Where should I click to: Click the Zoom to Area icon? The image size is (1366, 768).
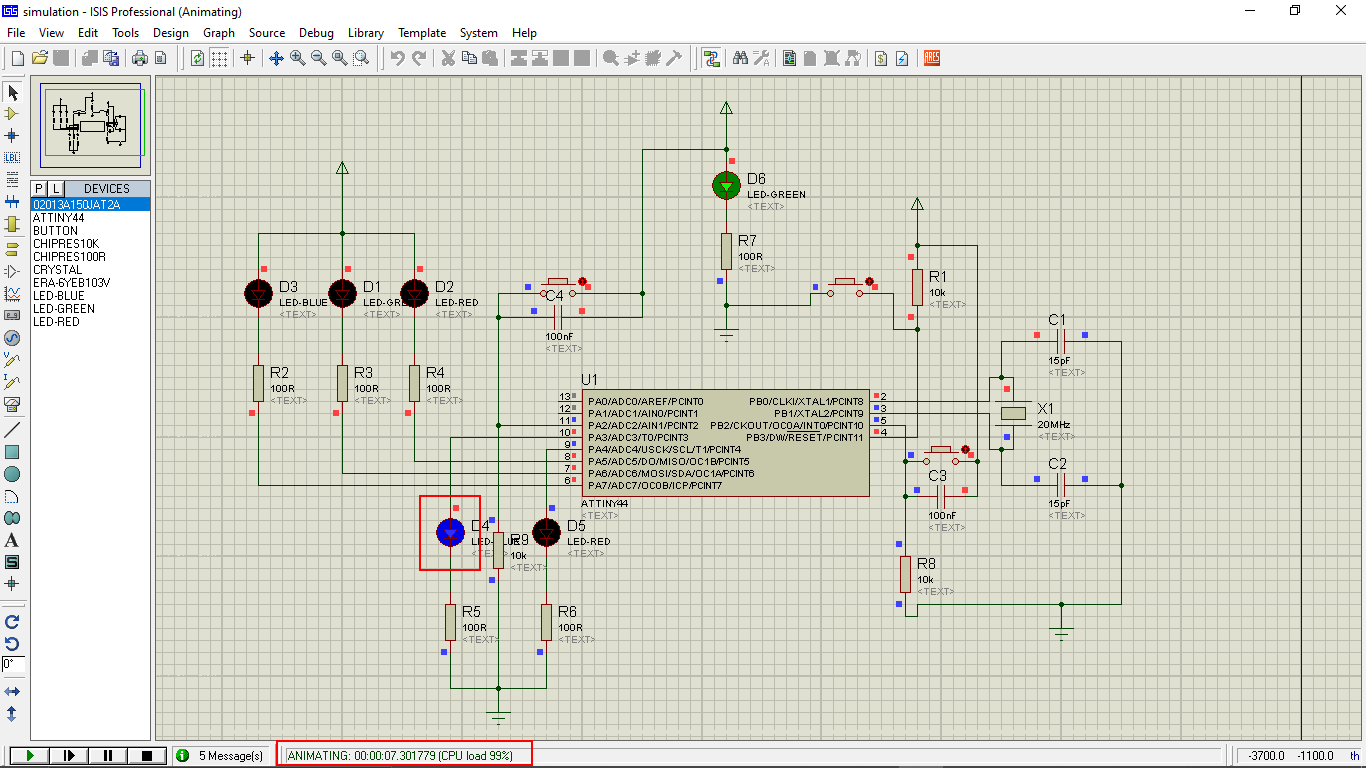click(361, 58)
